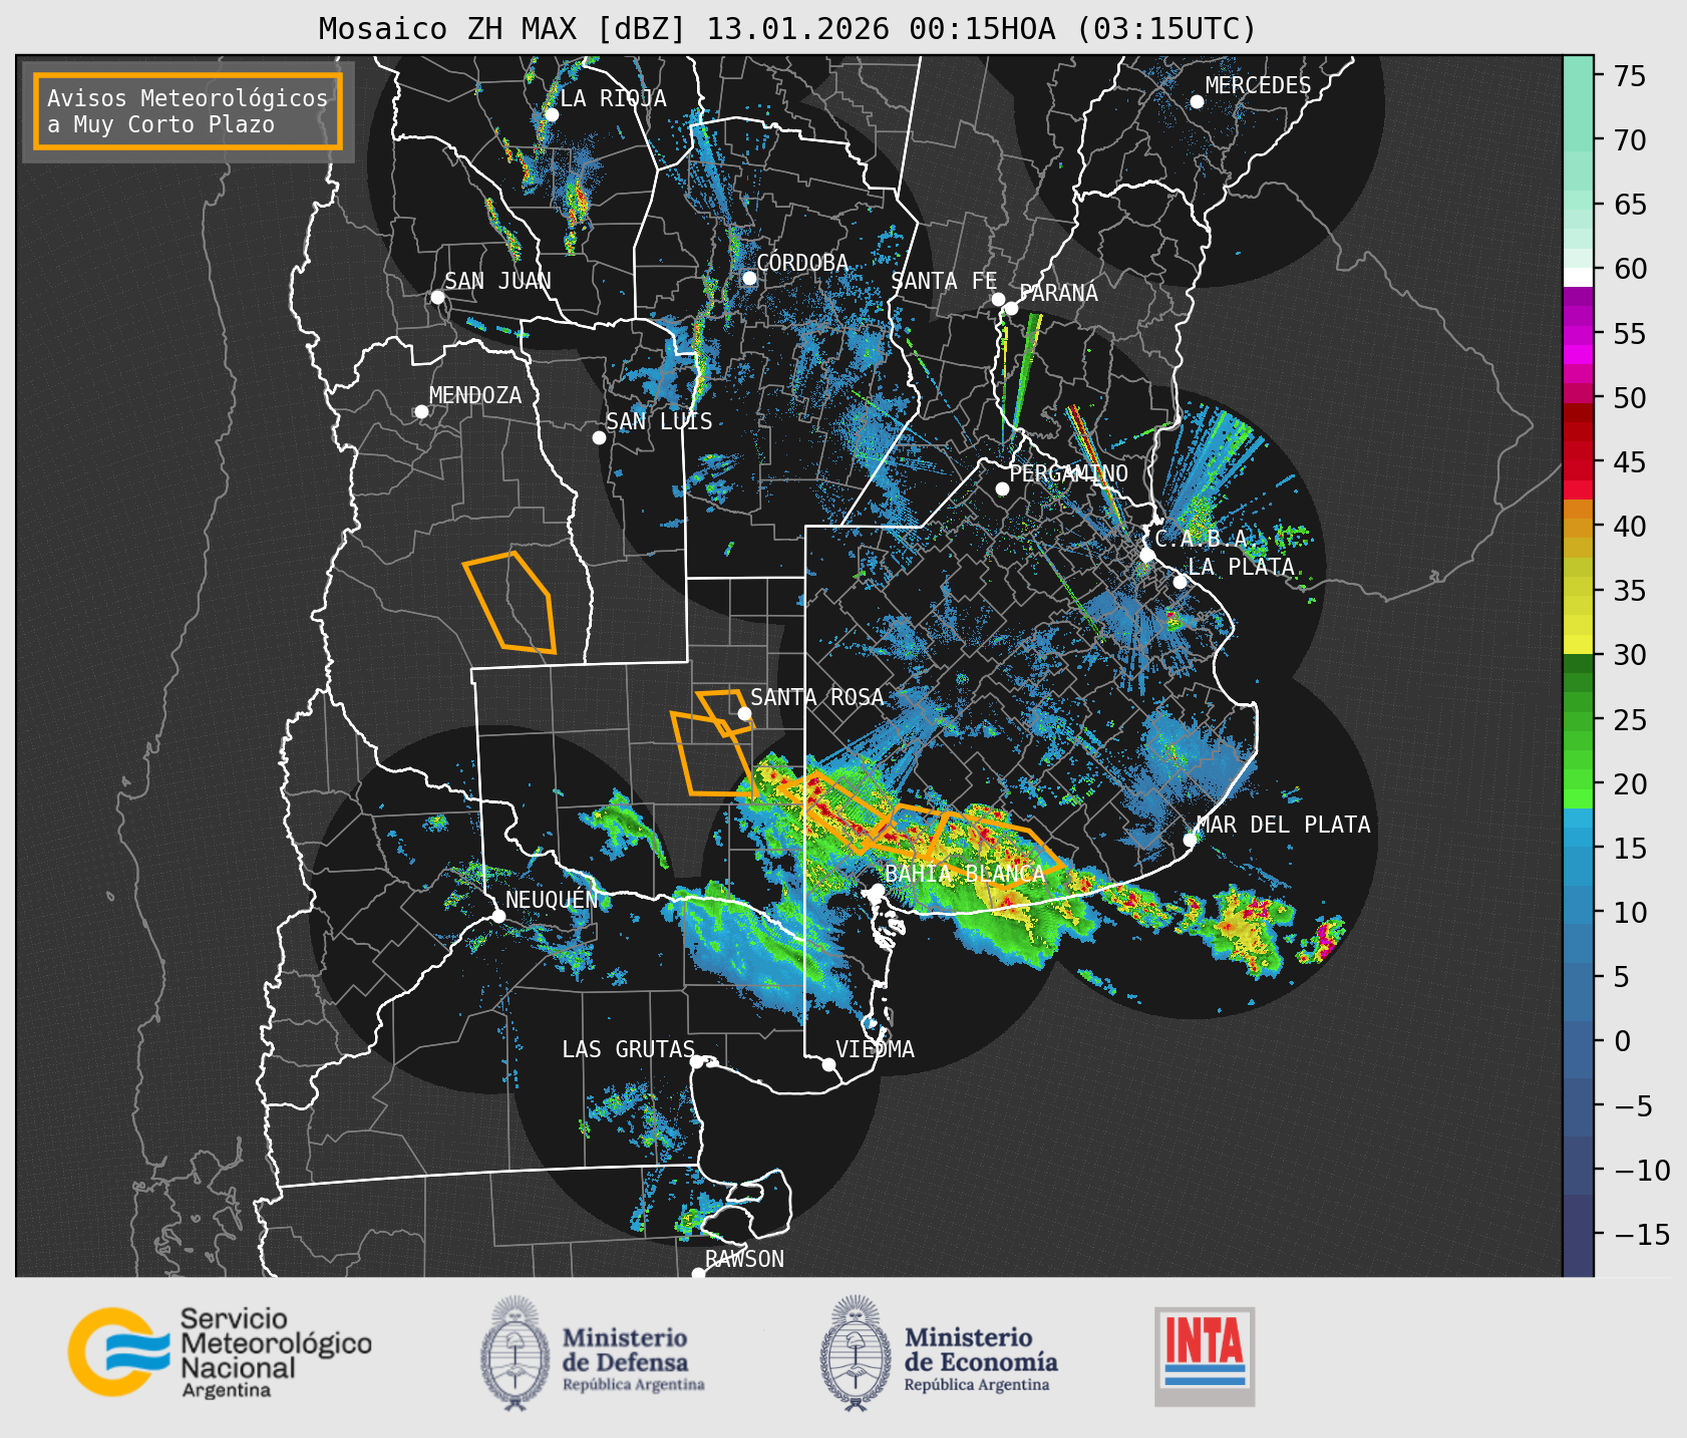1687x1438 pixels.
Task: Click the BAHÍA BLANCA city label
Action: tap(965, 874)
